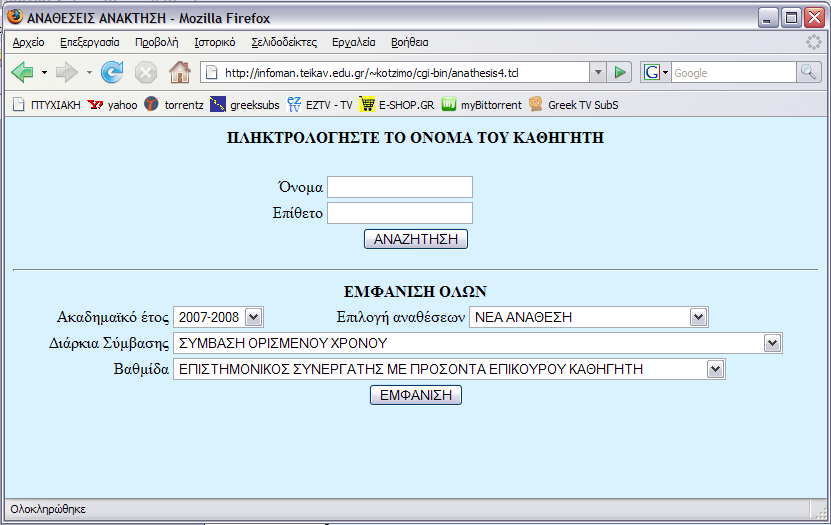Click the page icon in the address bar
Screen dimensions: 831x525
coord(211,73)
